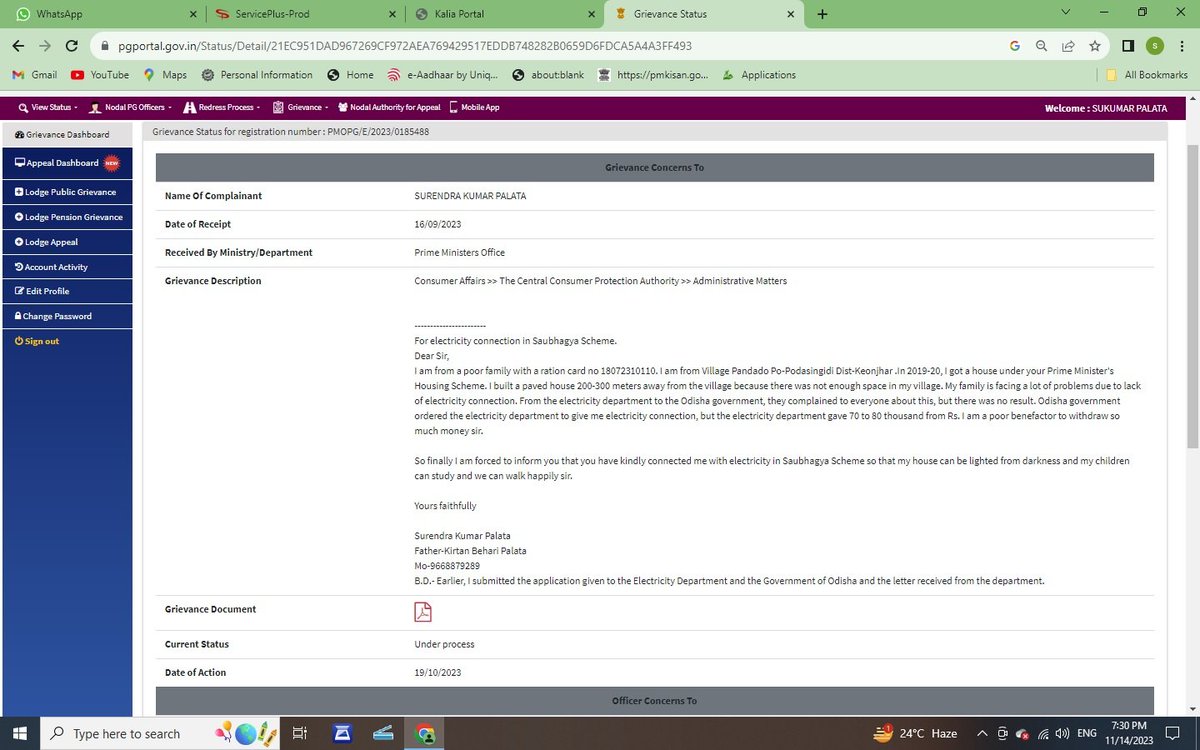Click the Google icon in address bar
Viewport: 1200px width, 750px height.
click(1015, 46)
